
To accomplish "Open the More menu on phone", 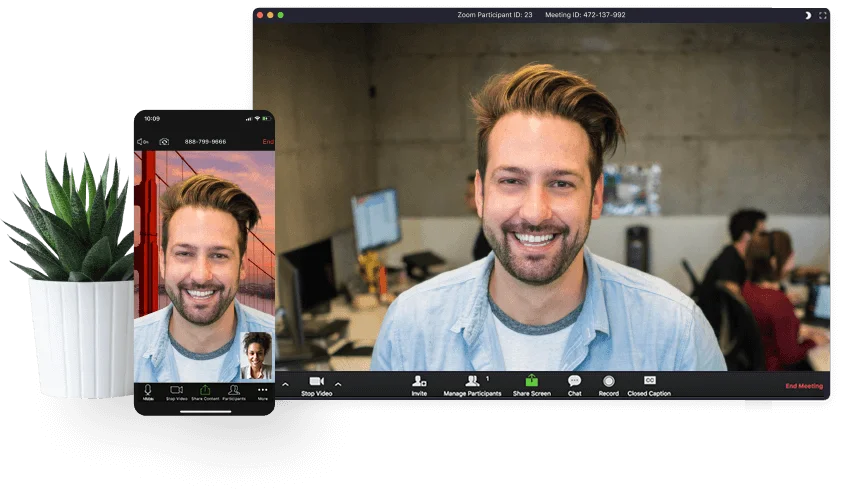I will click(262, 390).
